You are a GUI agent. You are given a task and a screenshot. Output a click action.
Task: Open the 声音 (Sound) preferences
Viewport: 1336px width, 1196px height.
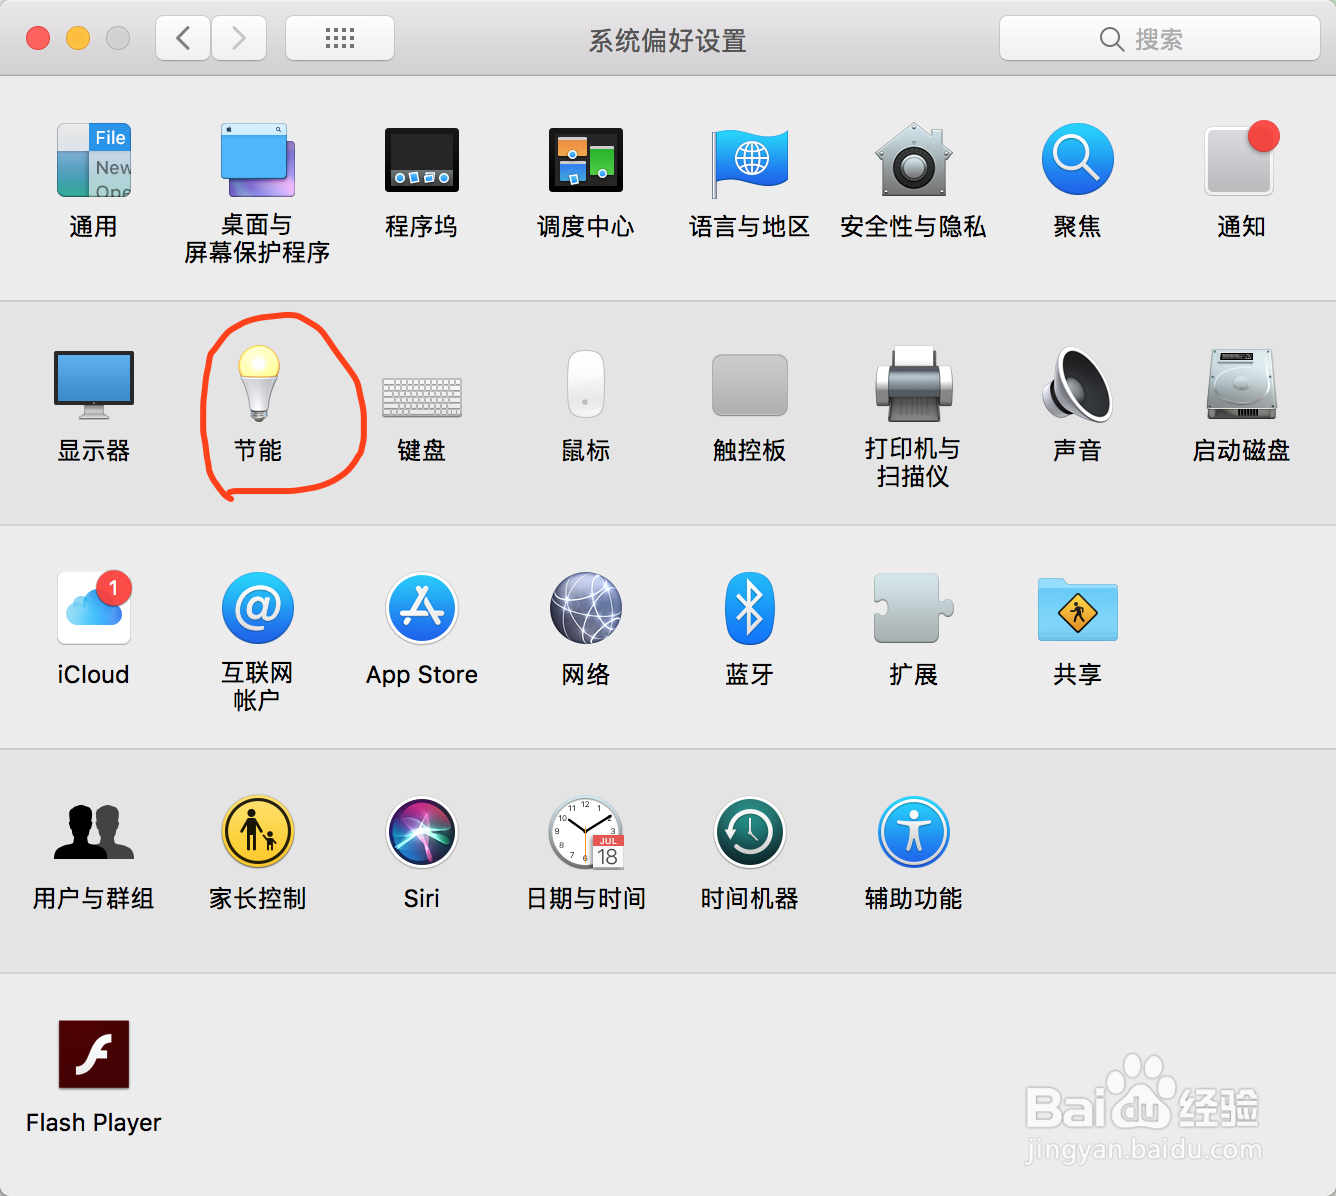(1078, 384)
